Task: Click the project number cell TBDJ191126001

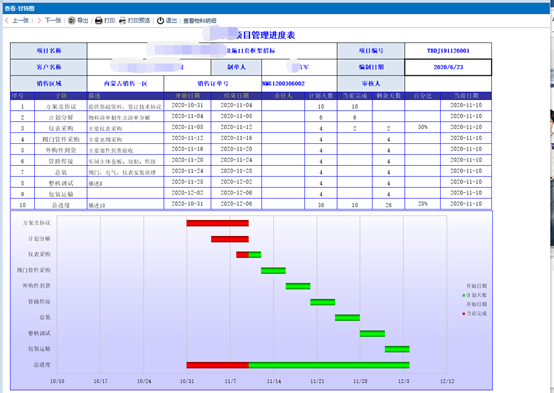Action: click(x=448, y=51)
